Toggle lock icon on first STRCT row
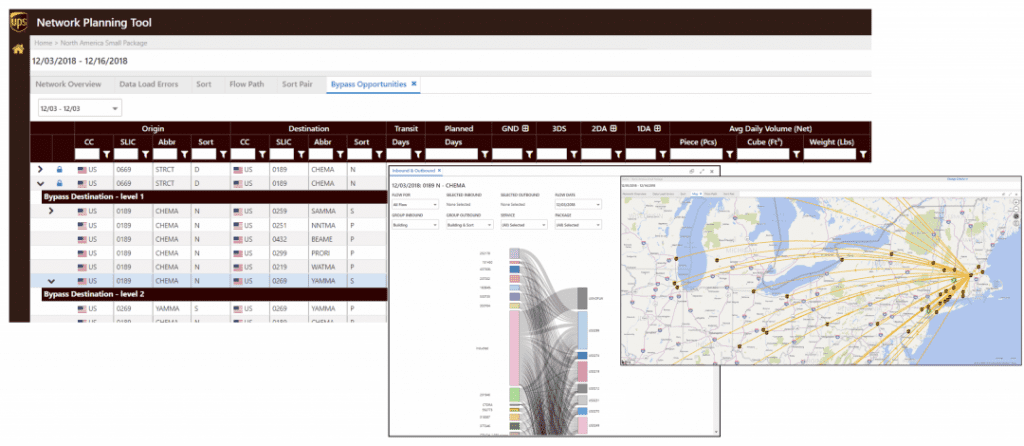The image size is (1024, 446). (59, 170)
